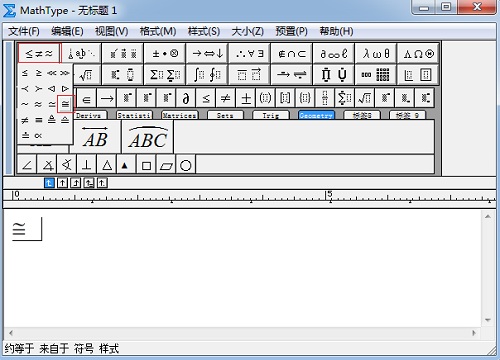The width and height of the screenshot is (500, 360).
Task: Switch to the Matrices tab
Action: click(179, 115)
